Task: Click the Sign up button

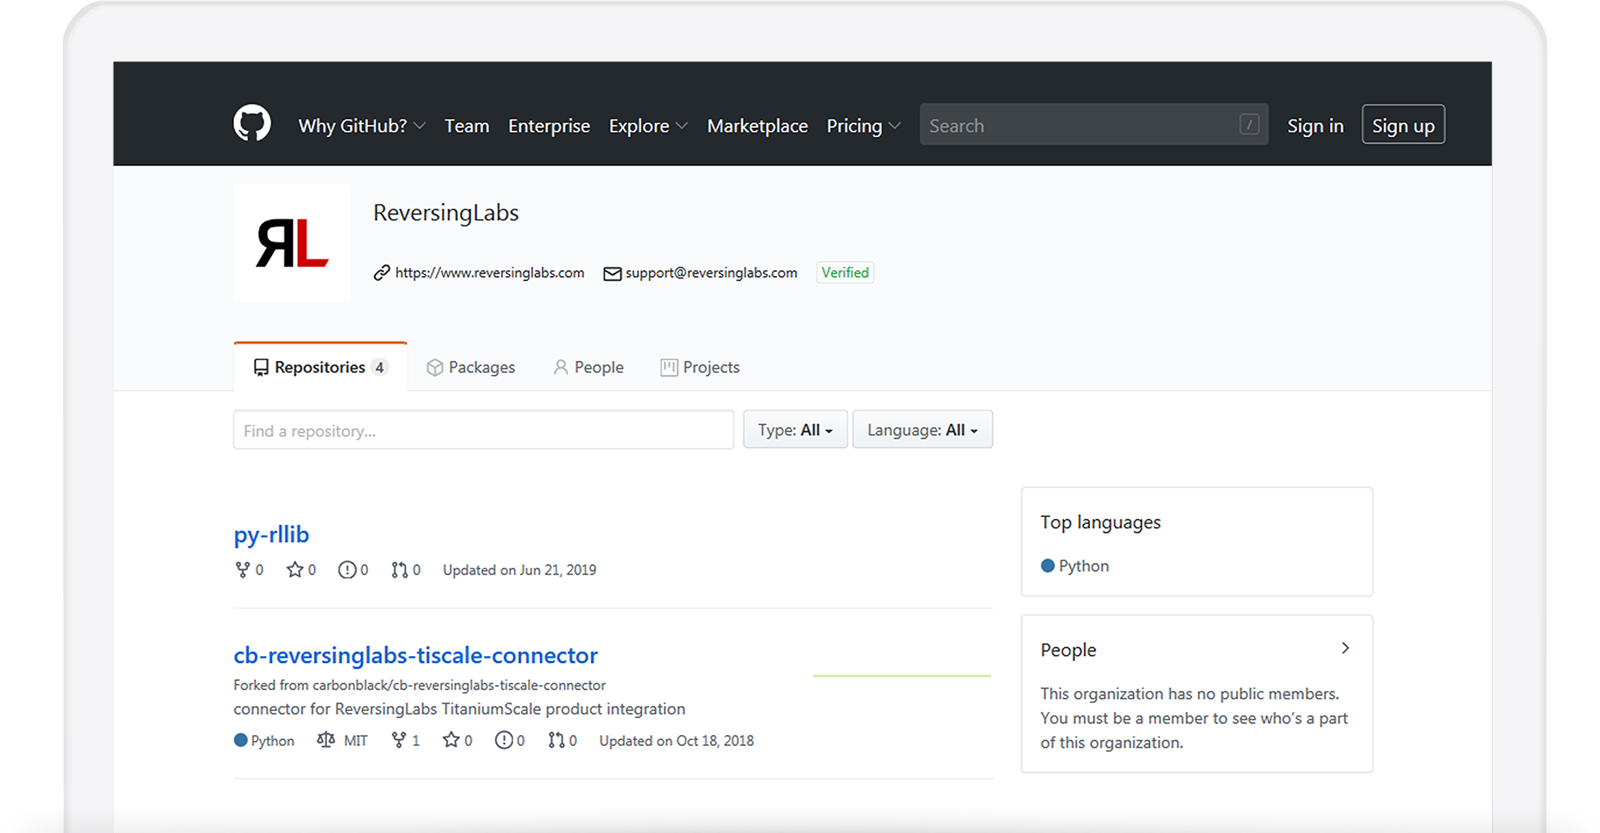Action: (x=1403, y=125)
